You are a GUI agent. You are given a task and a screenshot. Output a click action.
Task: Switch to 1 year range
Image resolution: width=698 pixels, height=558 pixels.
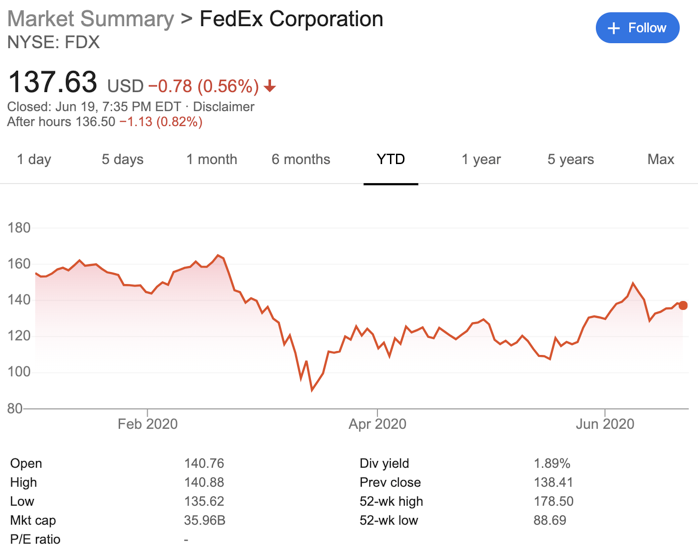click(x=481, y=159)
